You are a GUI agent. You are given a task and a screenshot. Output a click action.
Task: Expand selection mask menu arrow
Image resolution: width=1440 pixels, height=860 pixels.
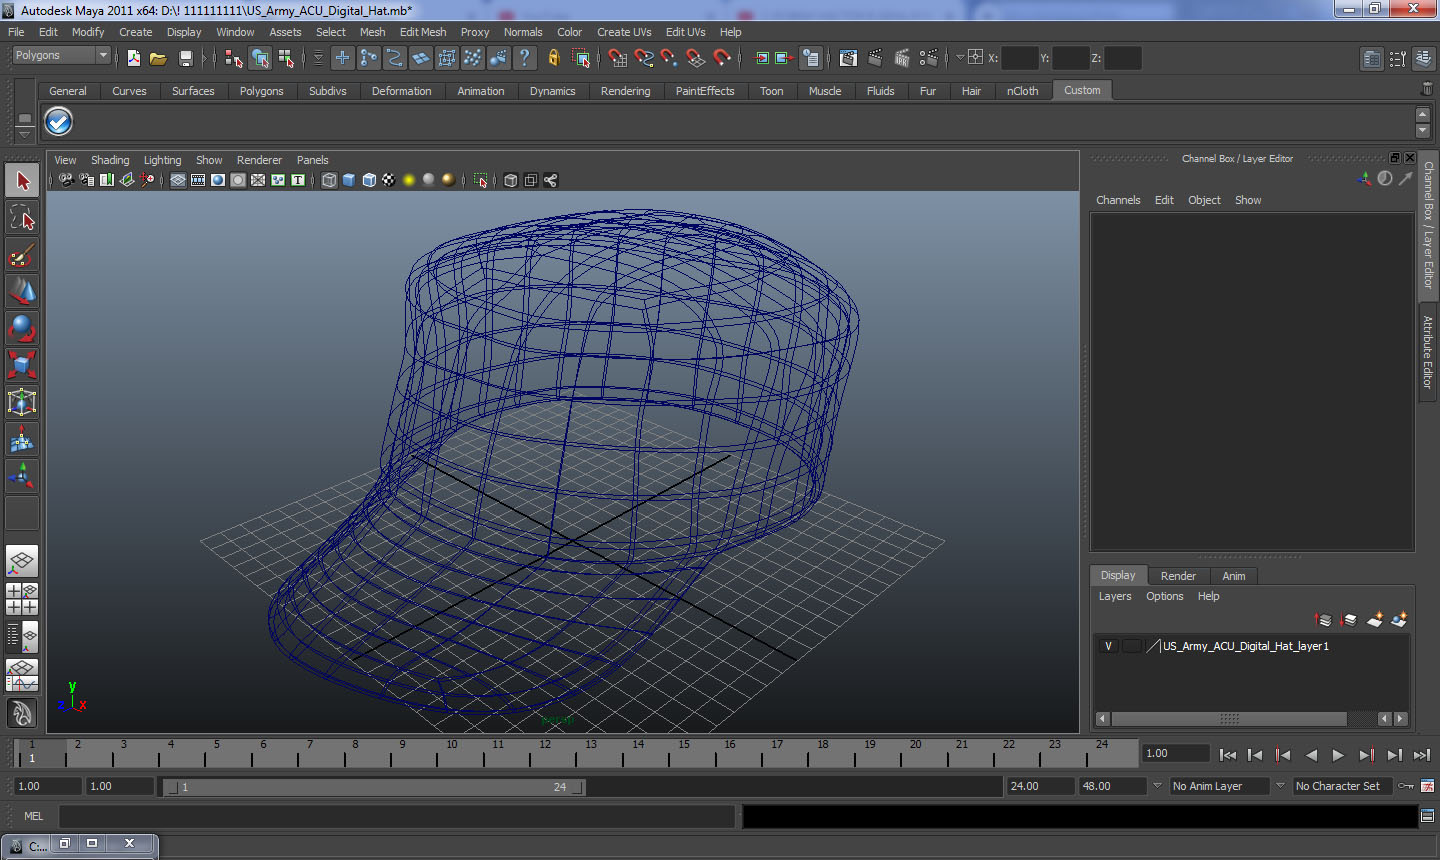(318, 58)
